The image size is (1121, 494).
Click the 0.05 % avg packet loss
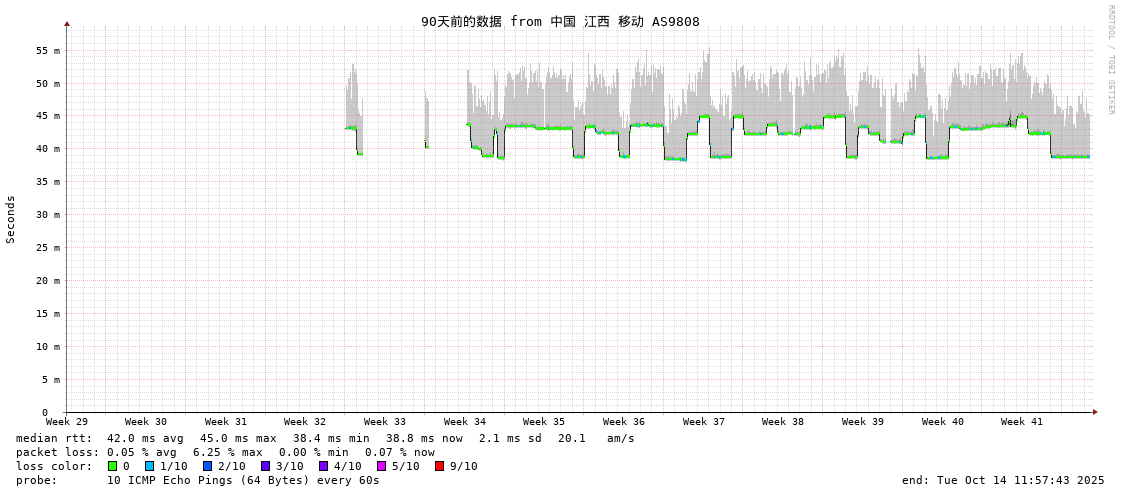point(145,453)
